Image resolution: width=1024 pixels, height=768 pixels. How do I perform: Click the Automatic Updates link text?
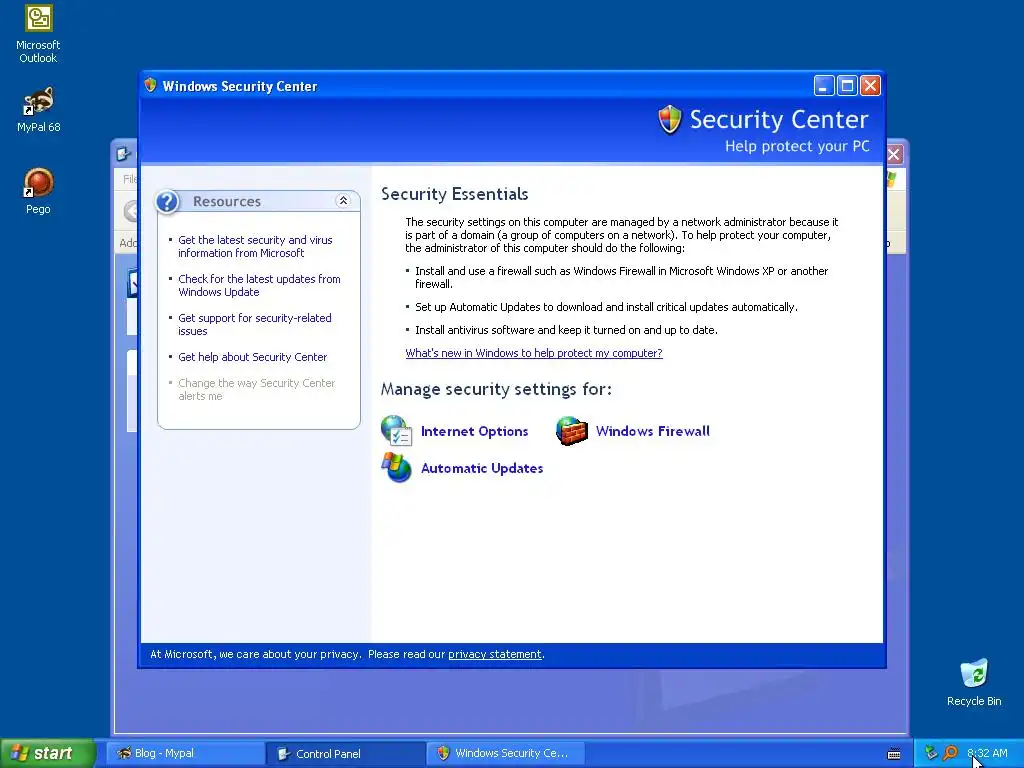coord(482,468)
